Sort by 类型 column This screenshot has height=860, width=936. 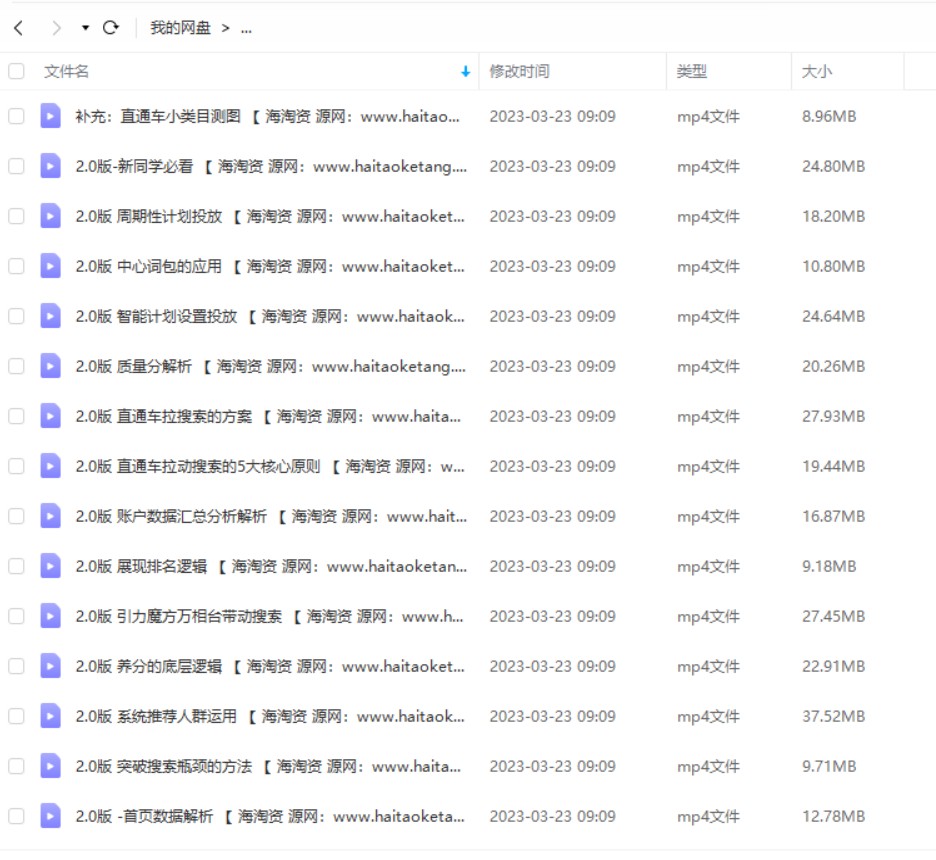click(692, 72)
